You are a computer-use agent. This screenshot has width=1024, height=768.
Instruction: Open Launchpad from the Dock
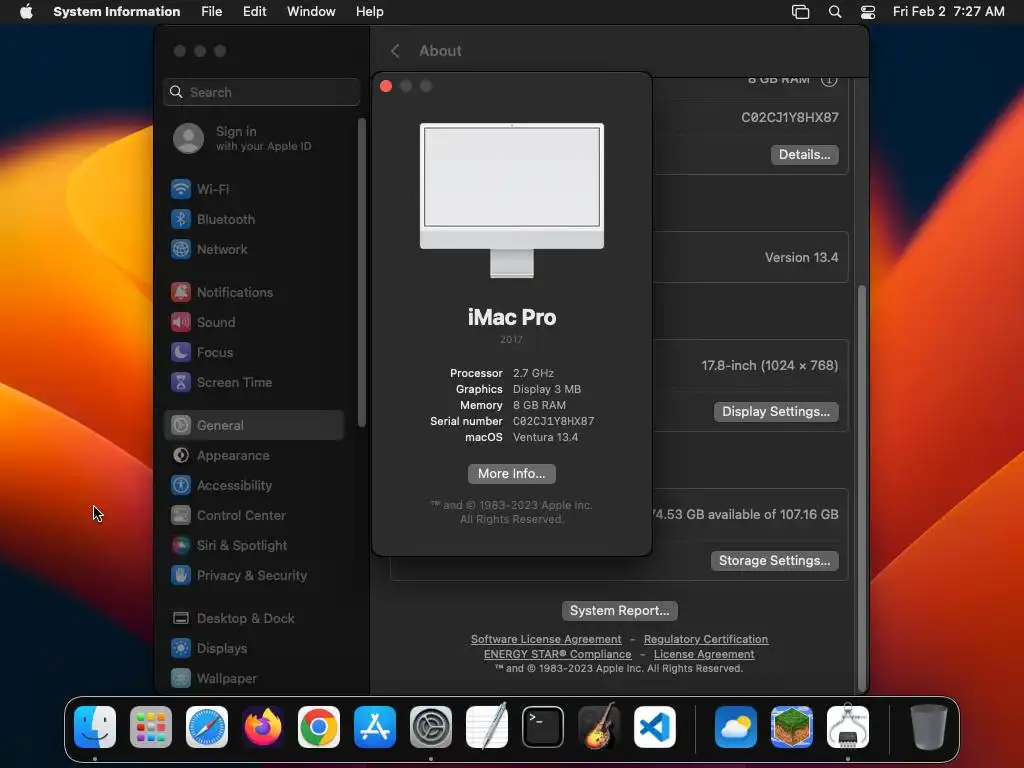(x=151, y=727)
